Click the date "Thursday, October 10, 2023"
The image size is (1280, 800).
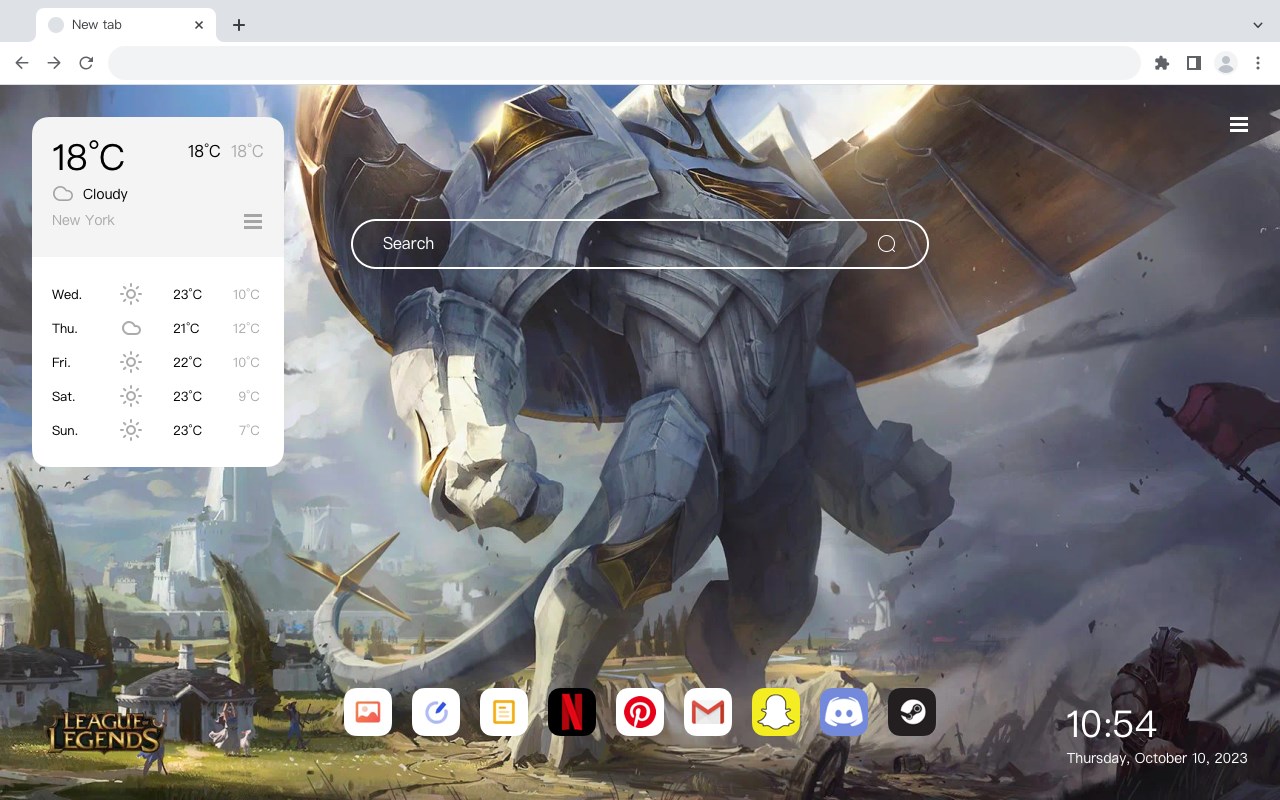coord(1157,758)
